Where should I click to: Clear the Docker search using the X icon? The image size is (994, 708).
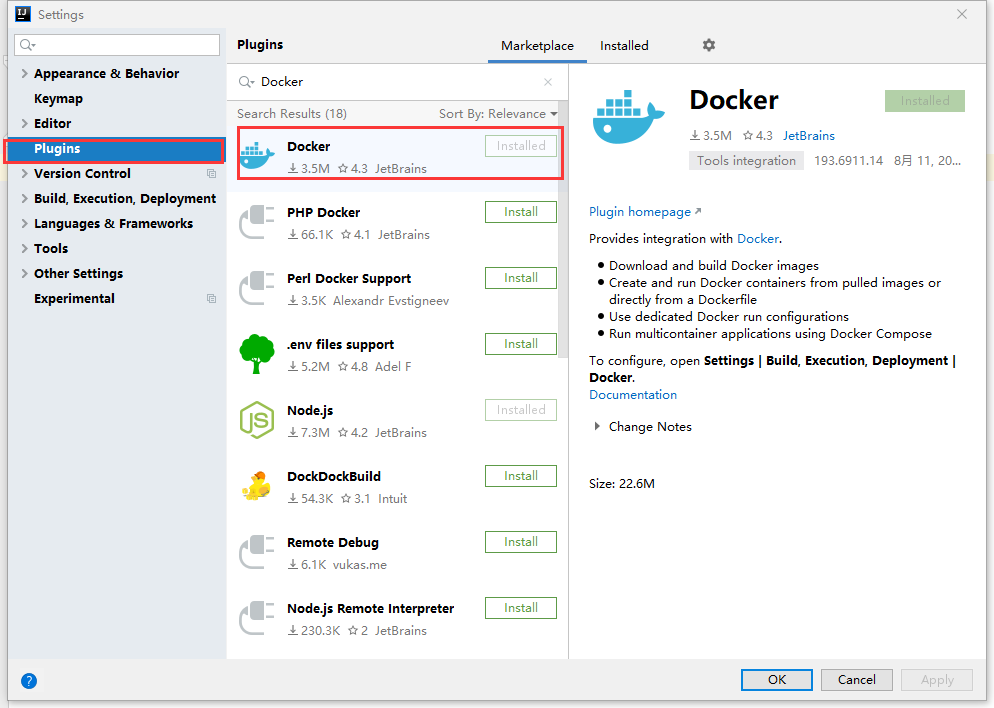pyautogui.click(x=548, y=81)
